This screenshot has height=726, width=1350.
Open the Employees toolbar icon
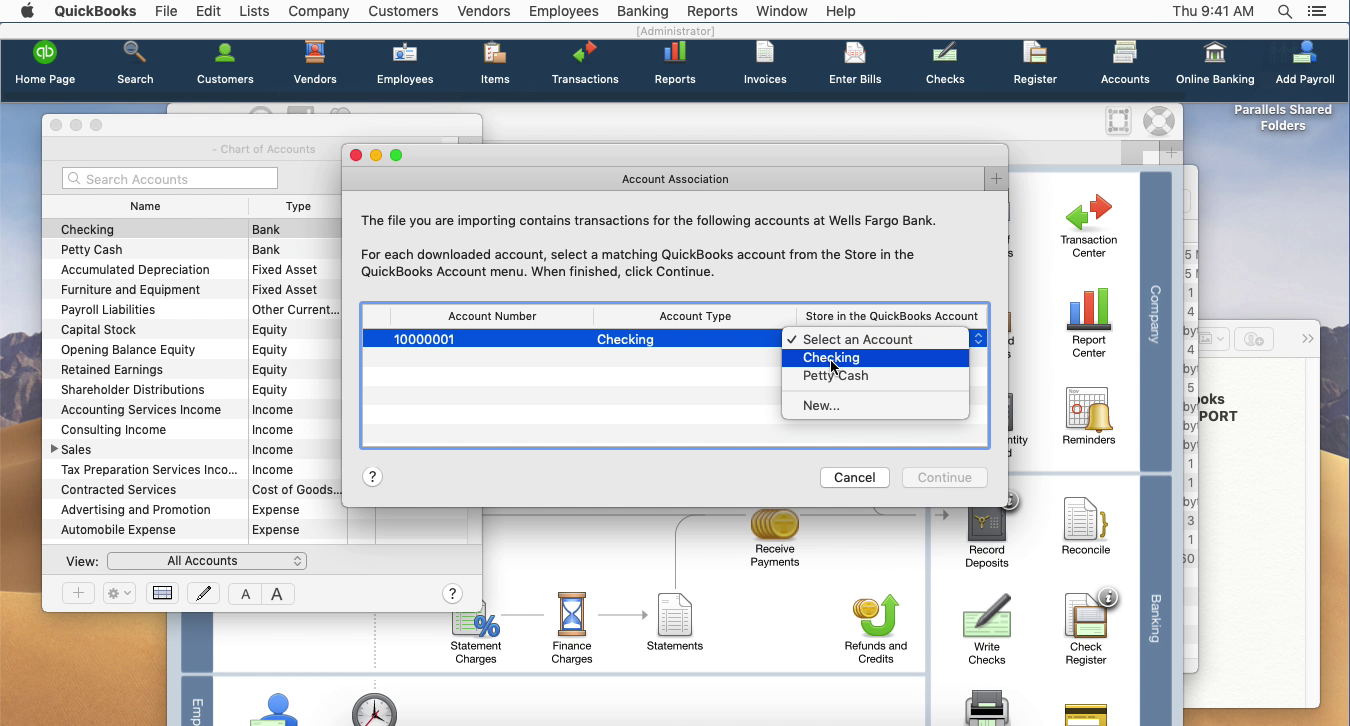405,63
